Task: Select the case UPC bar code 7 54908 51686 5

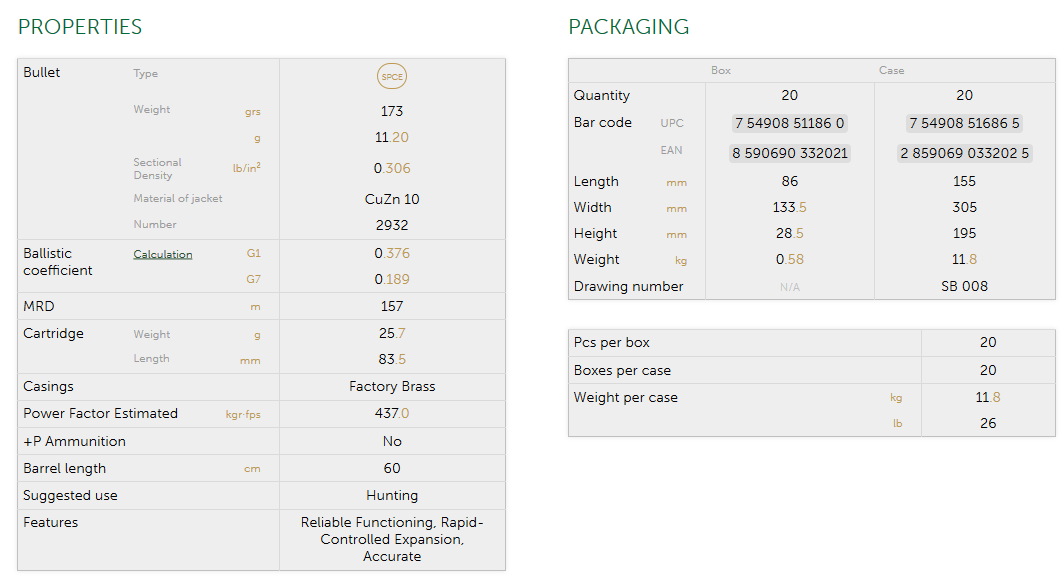Action: (964, 123)
